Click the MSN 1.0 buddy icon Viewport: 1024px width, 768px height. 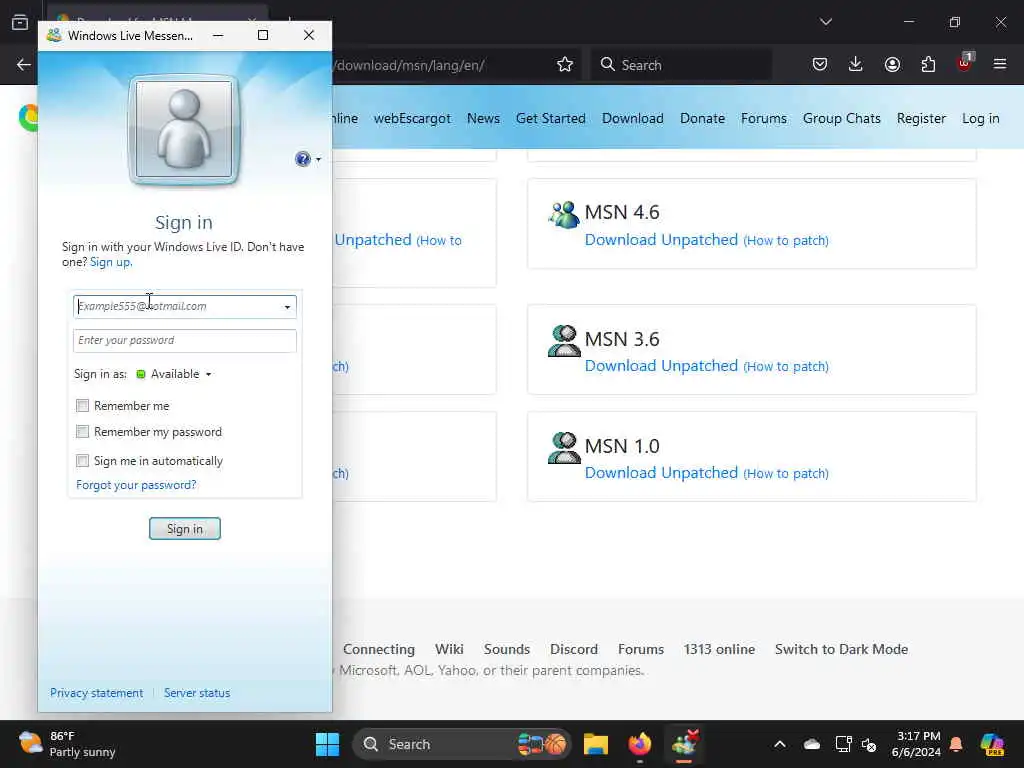(x=564, y=447)
